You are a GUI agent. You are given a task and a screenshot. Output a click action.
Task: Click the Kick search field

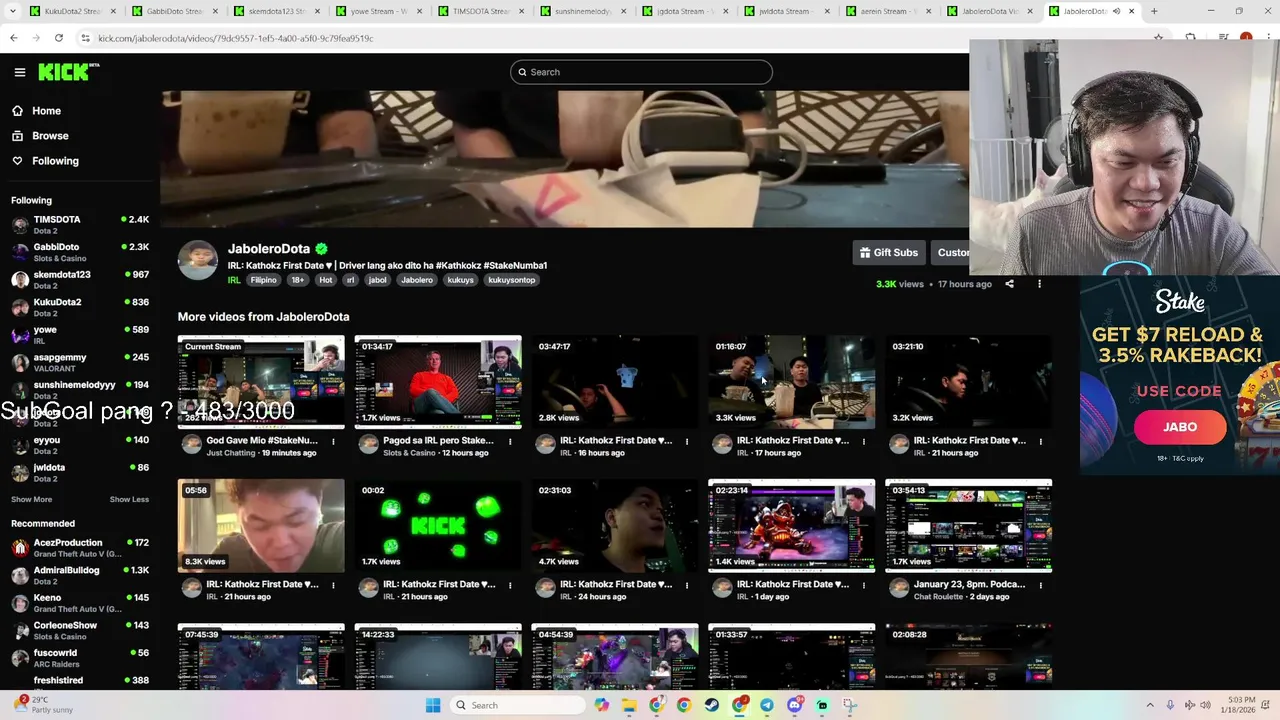(641, 72)
